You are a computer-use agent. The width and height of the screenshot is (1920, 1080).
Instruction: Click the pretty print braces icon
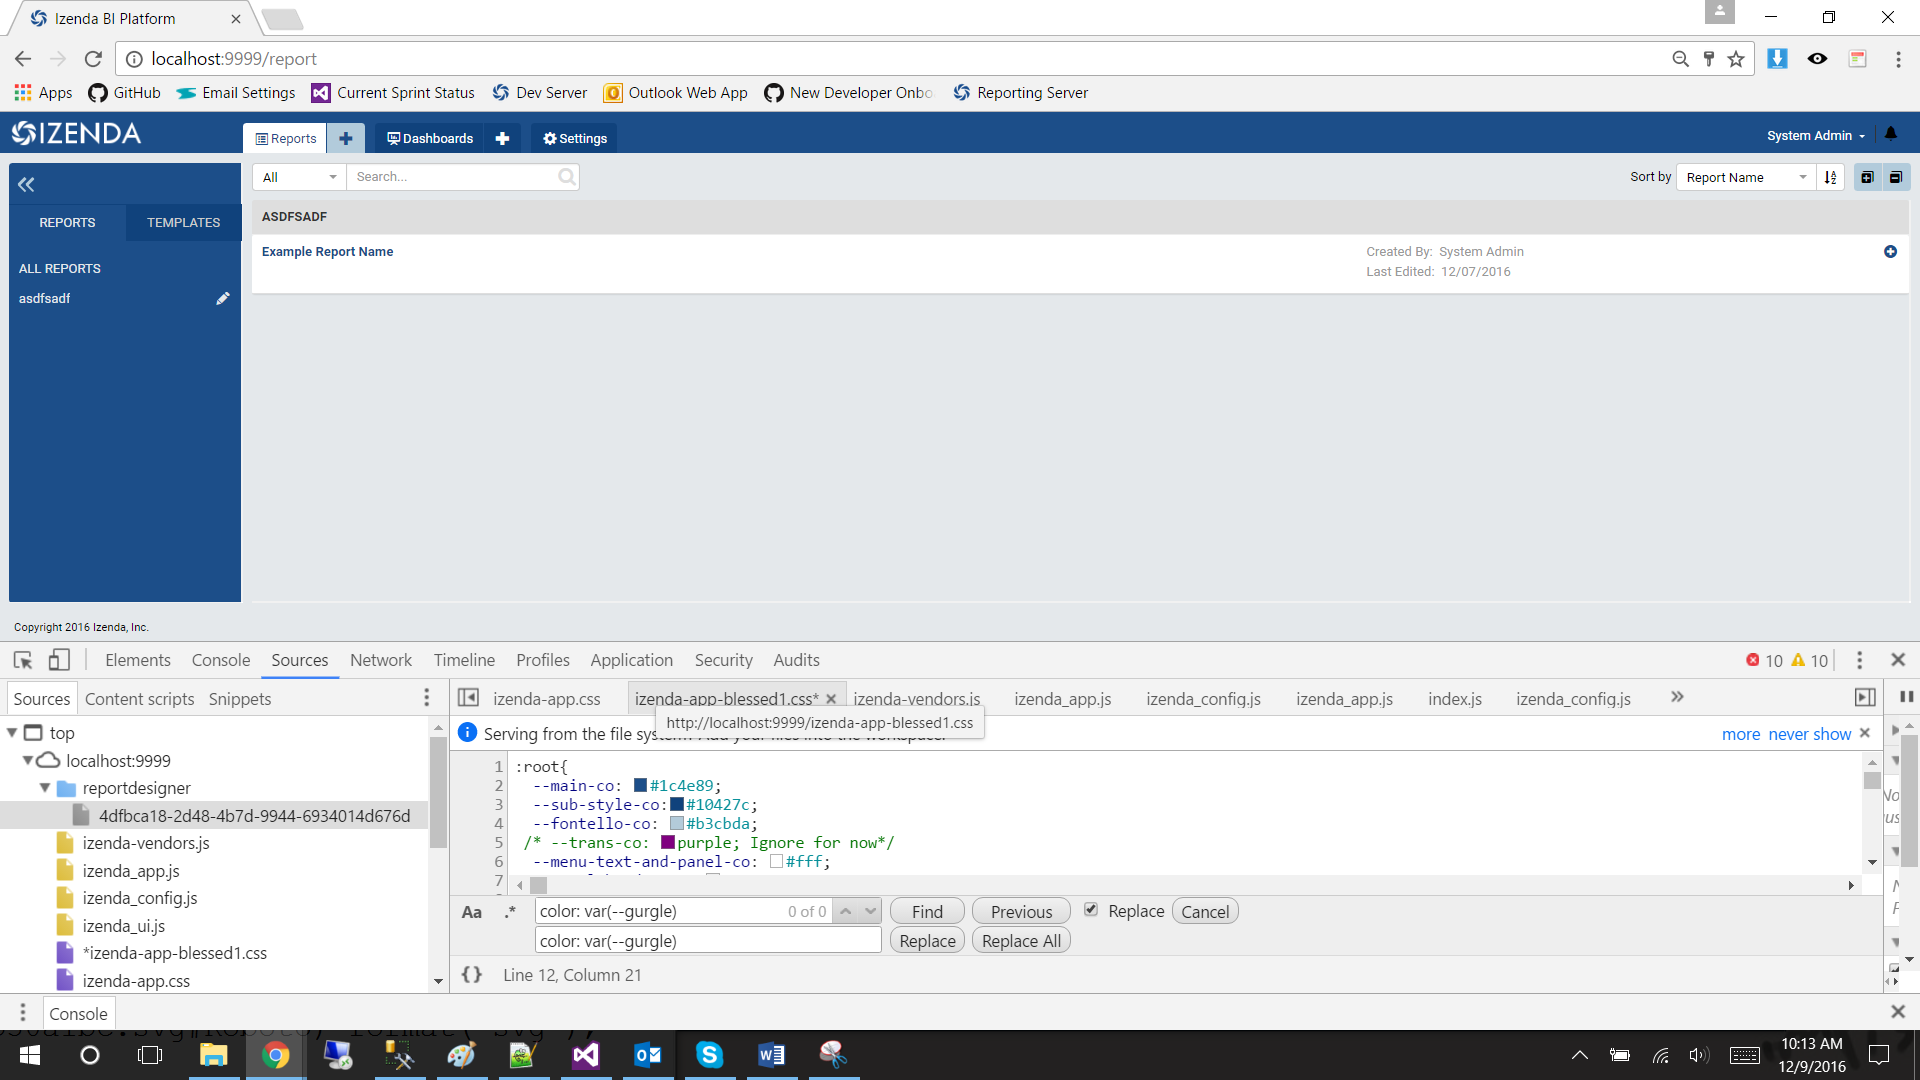click(472, 974)
